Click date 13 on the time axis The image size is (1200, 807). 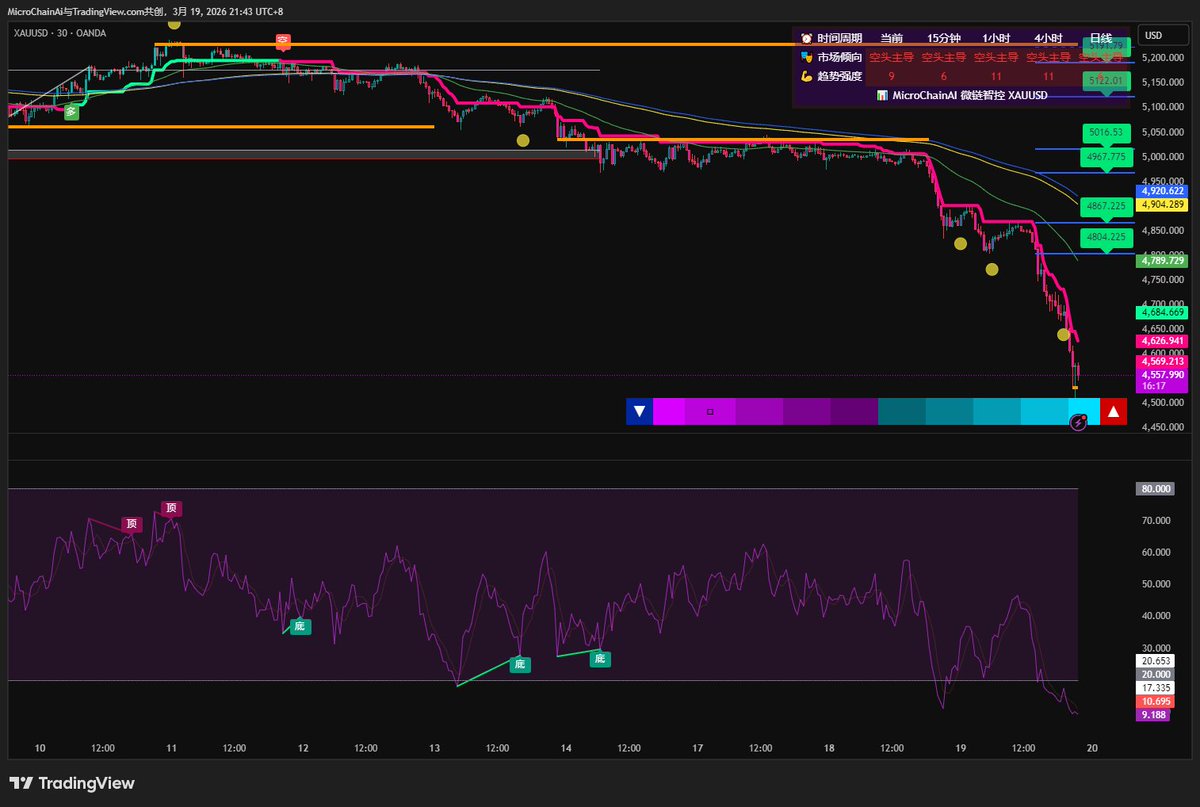pos(435,748)
